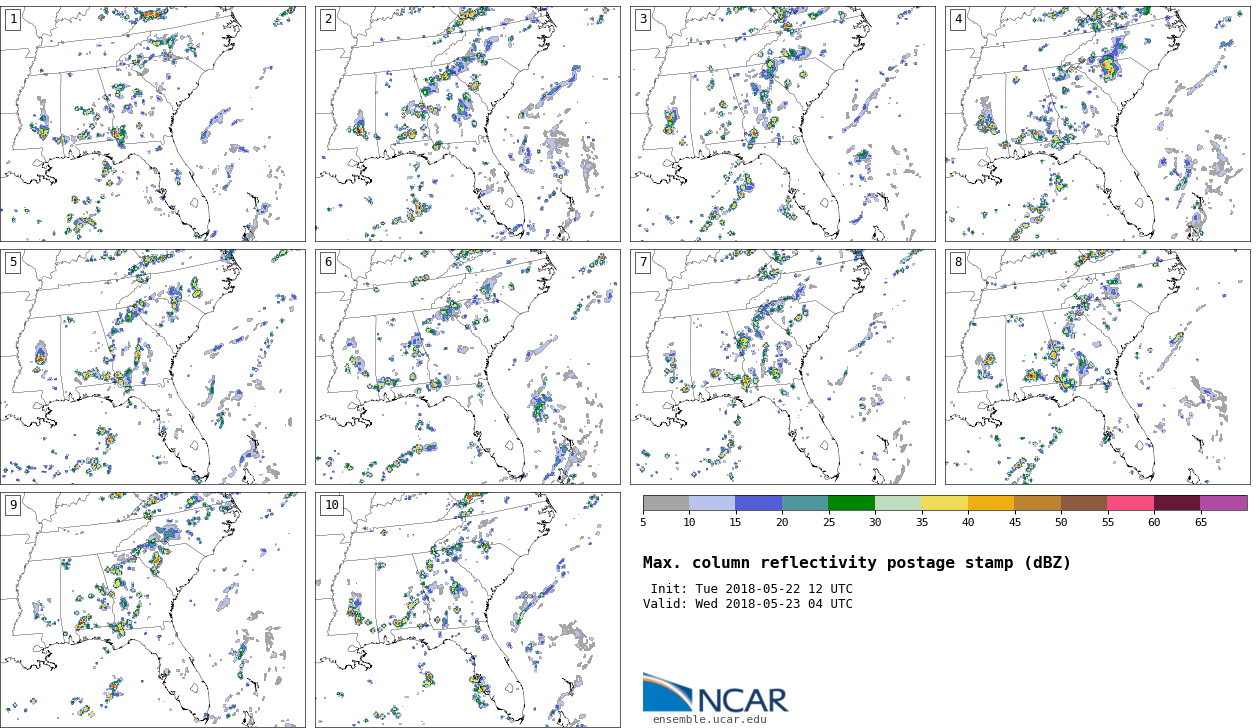Select ensemble member 1 map
This screenshot has height=728, width=1260.
click(153, 124)
